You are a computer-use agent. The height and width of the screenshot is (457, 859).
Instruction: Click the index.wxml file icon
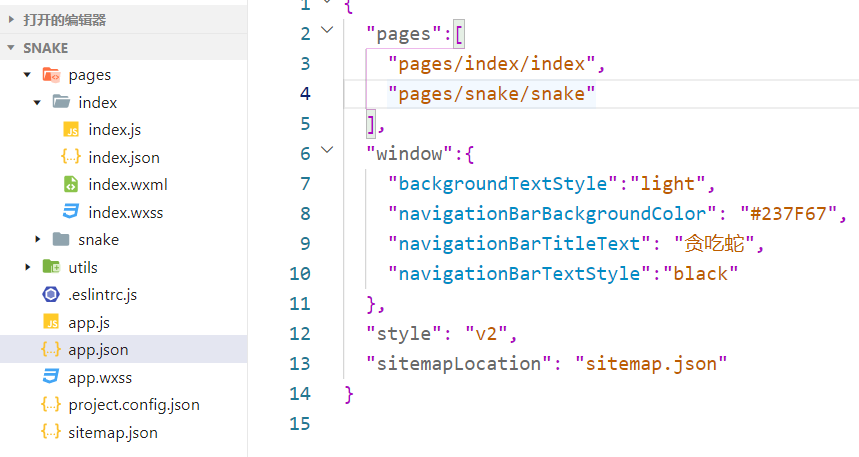point(71,185)
